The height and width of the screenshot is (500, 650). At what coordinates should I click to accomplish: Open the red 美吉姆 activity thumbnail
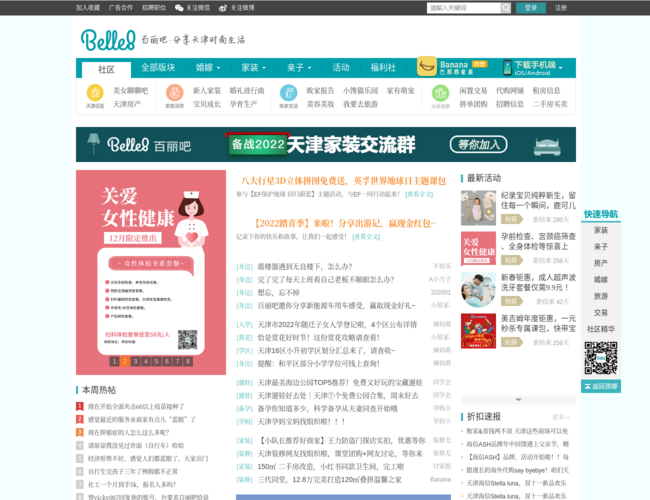tap(478, 331)
